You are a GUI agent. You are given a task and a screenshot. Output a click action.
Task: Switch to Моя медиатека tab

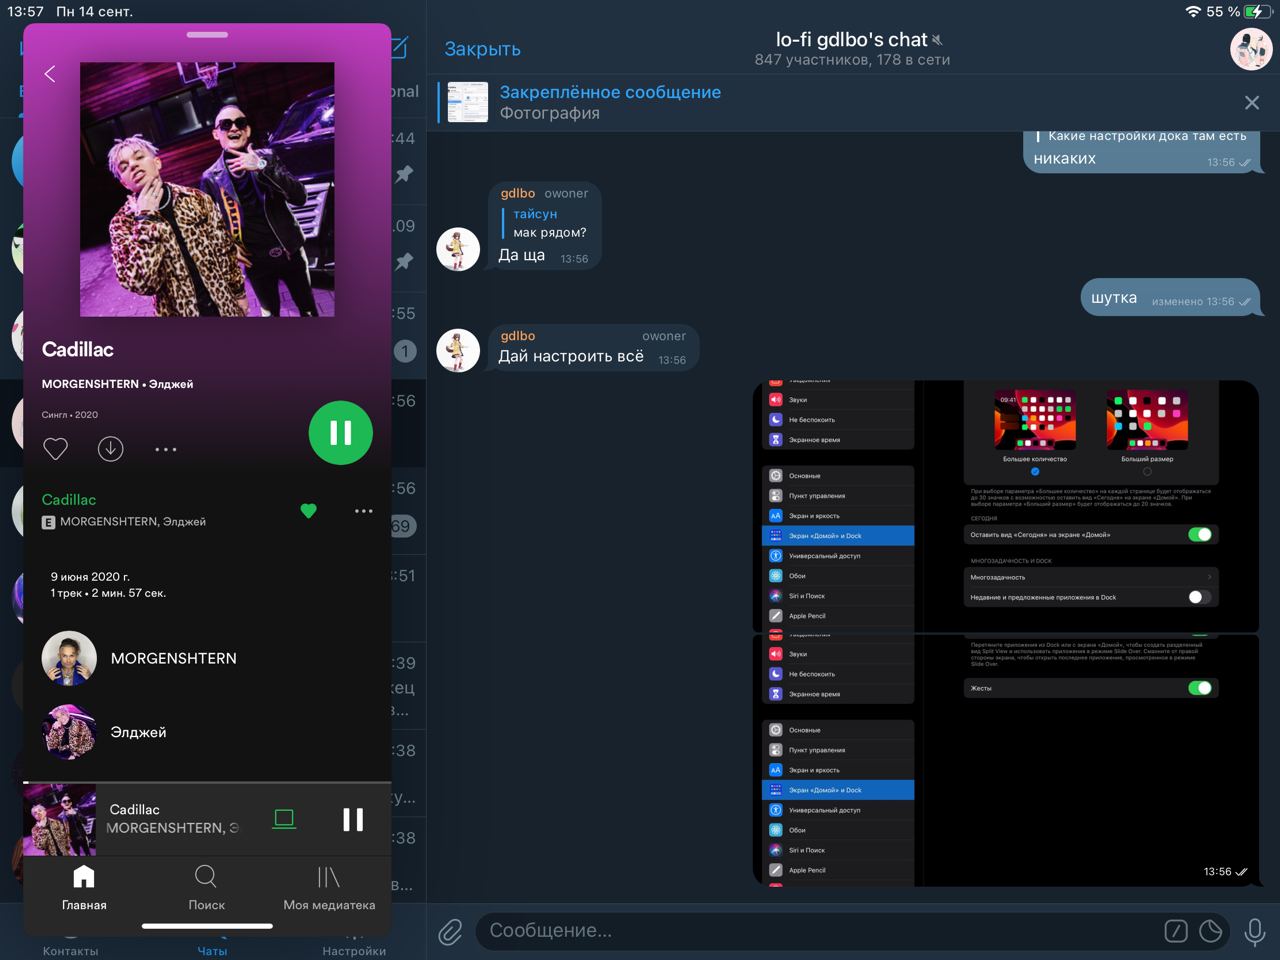[329, 888]
